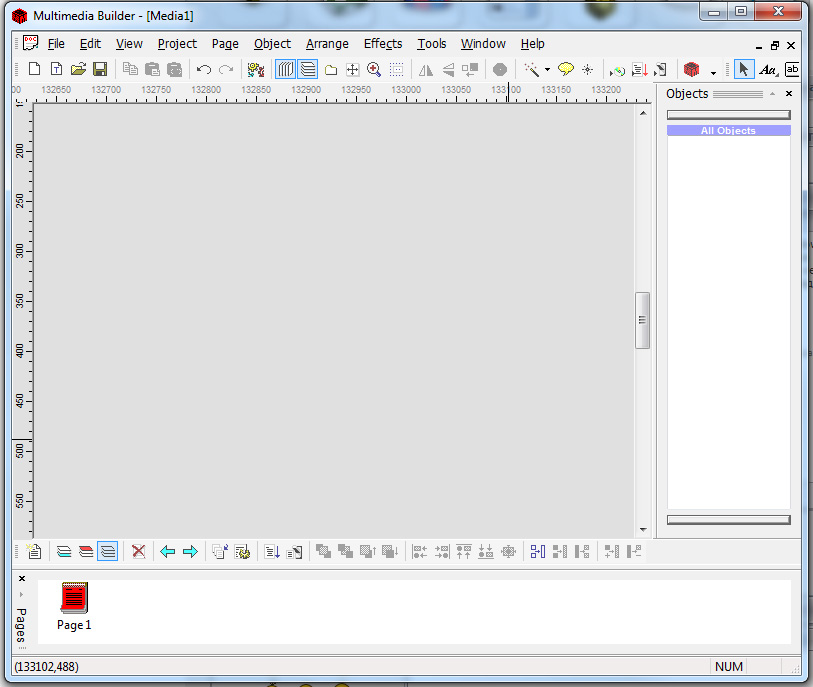Select the Zoom magnifier tool
This screenshot has height=687, width=813.
[374, 70]
